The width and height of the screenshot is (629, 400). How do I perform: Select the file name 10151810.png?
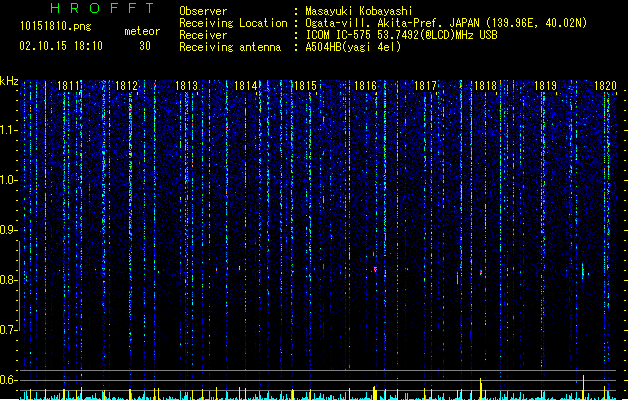56,27
